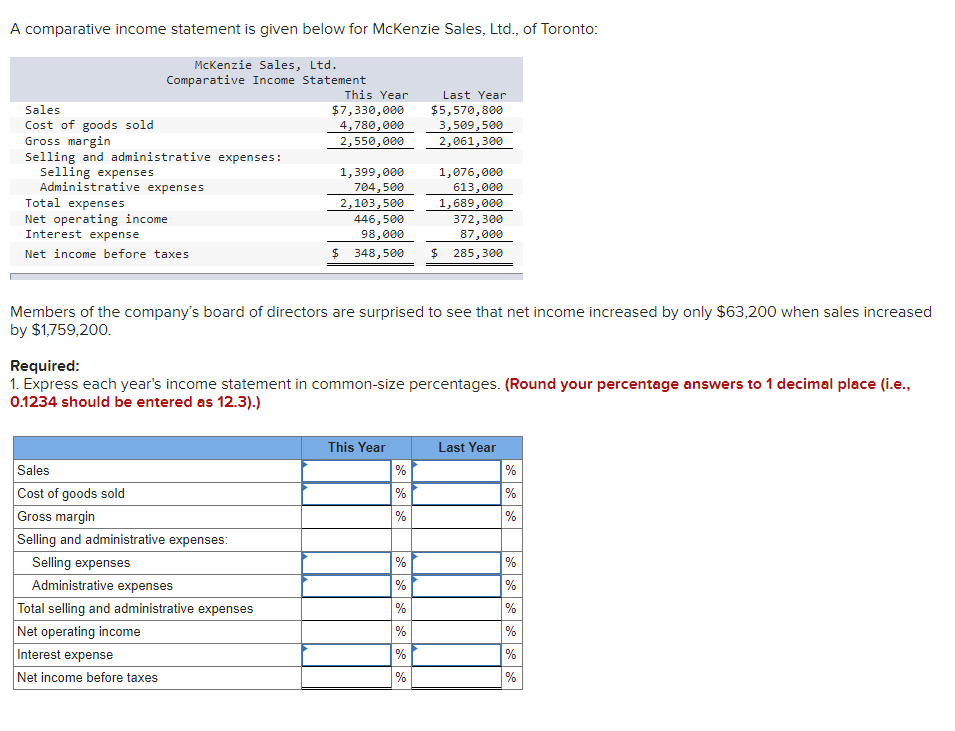Select the Cost of goods sold This Year input
955x731 pixels.
click(345, 493)
